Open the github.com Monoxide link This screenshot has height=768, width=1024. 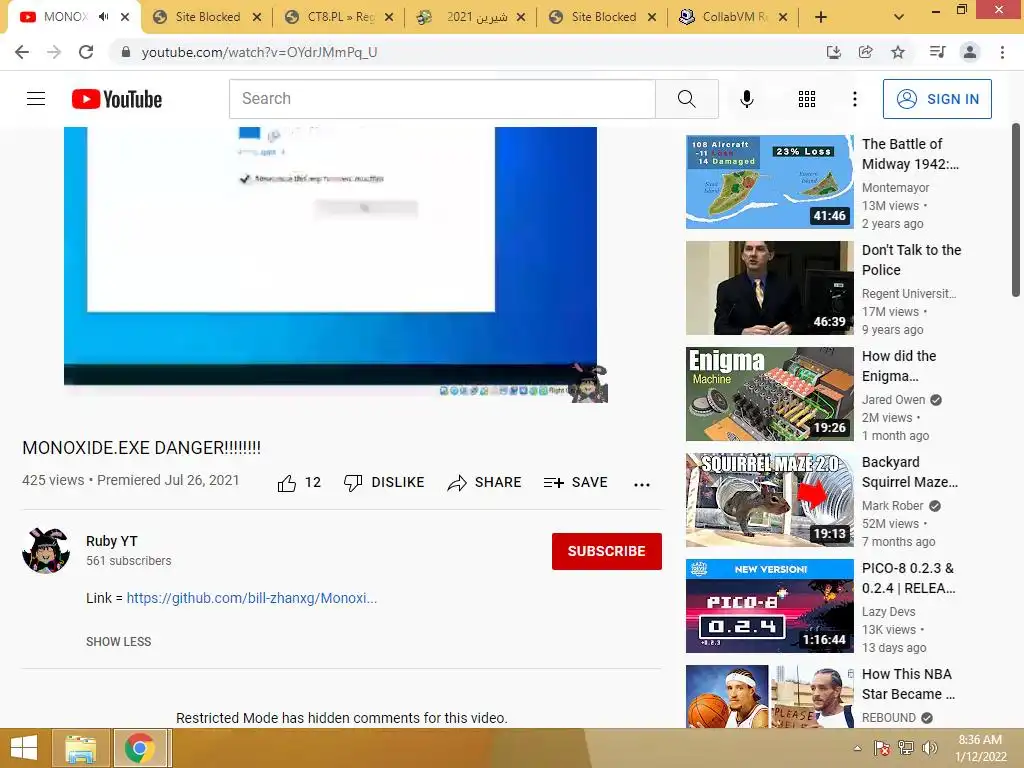pos(251,598)
